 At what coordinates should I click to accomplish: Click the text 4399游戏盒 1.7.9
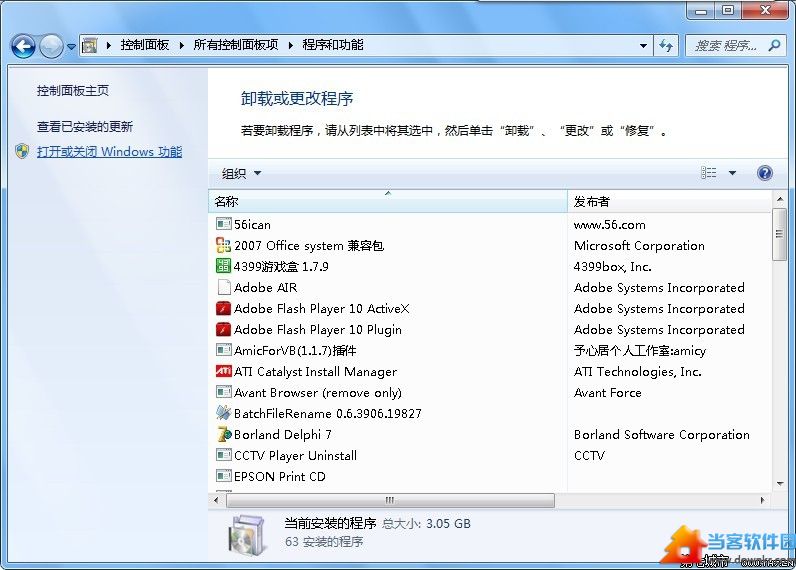pos(281,266)
